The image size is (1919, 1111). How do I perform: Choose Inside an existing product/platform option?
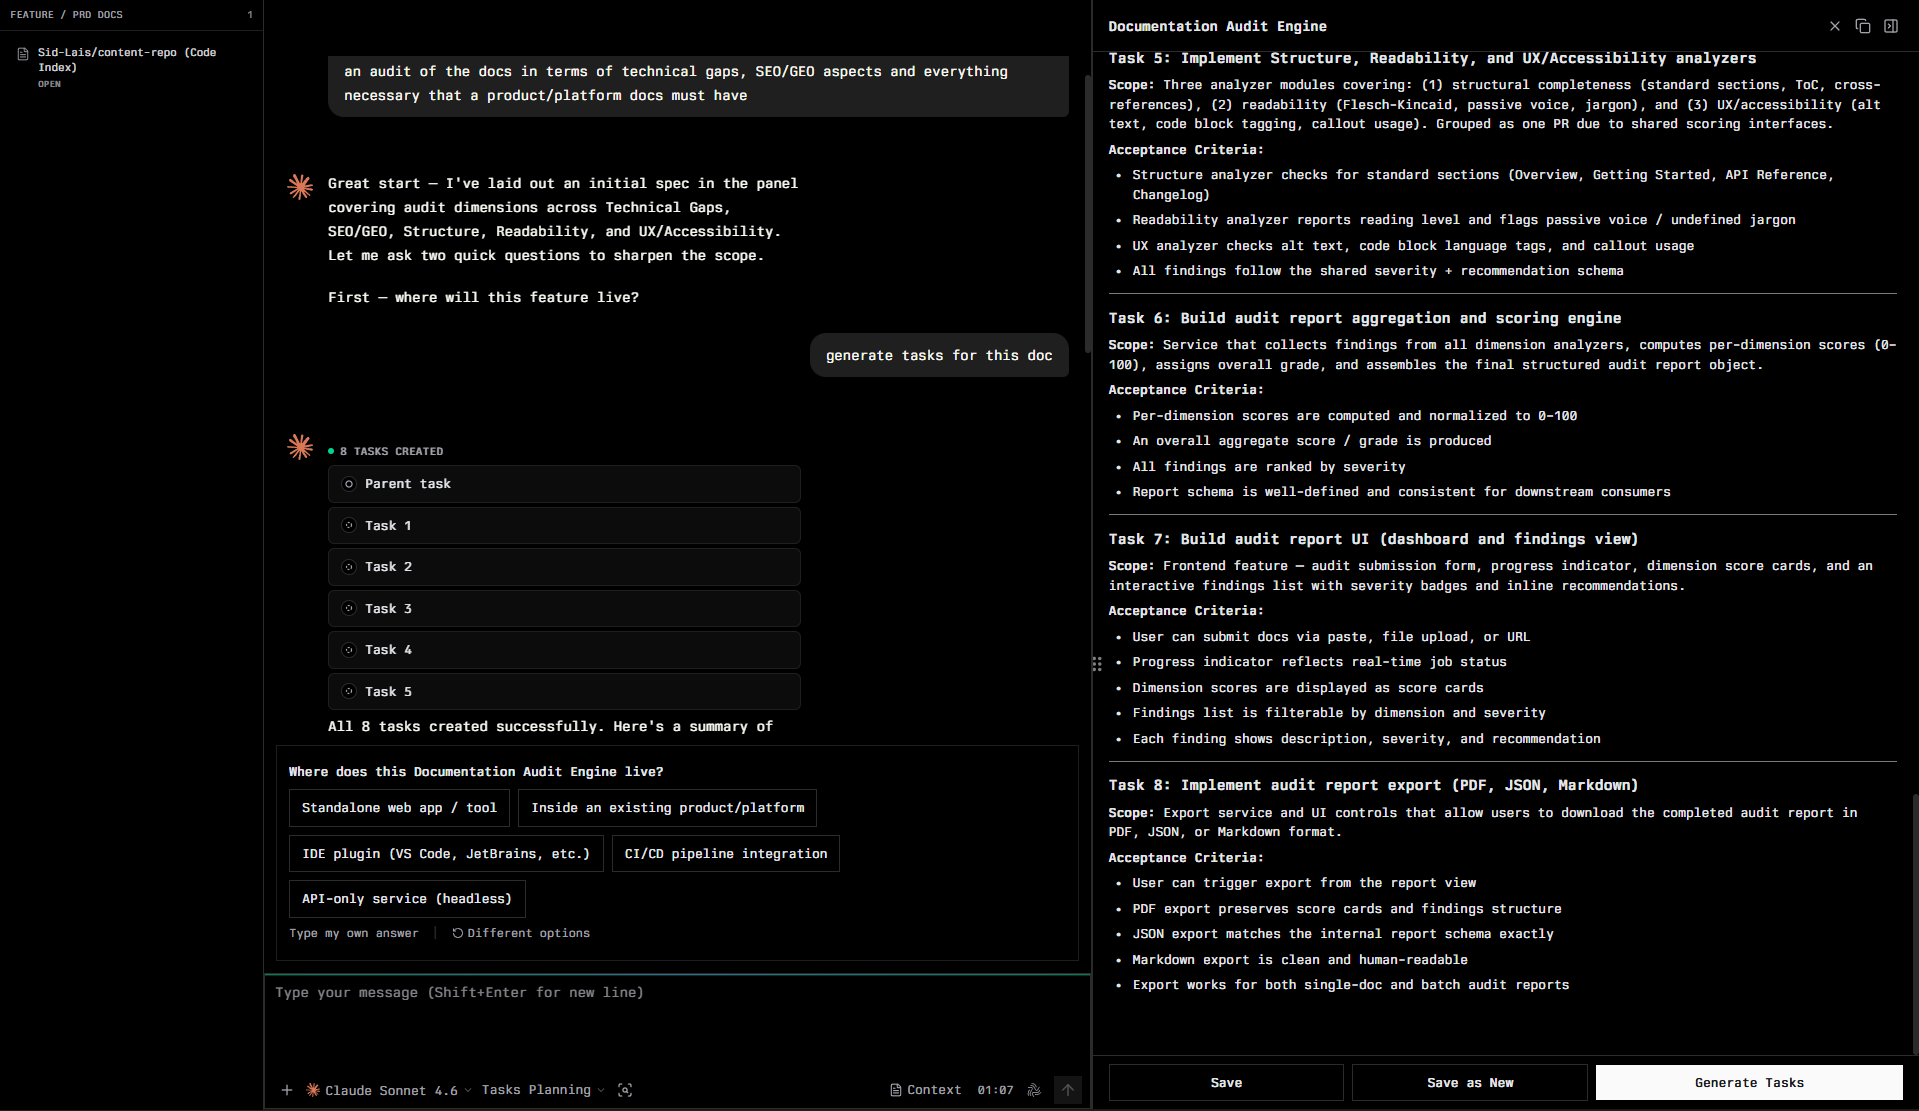click(x=667, y=808)
